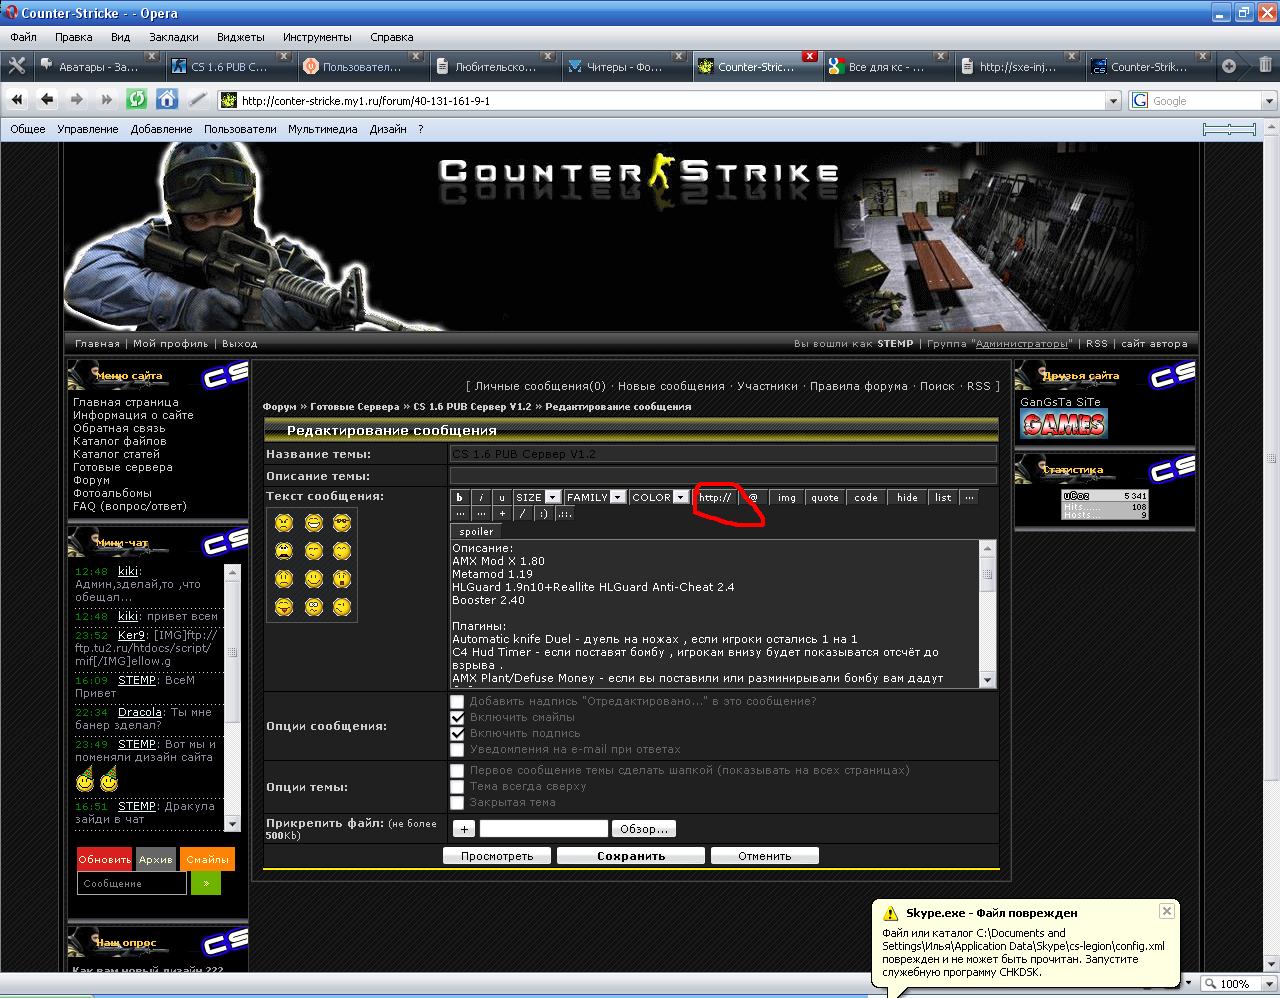Click the + formatting button in editor toolbar
1280x998 pixels.
[x=502, y=514]
